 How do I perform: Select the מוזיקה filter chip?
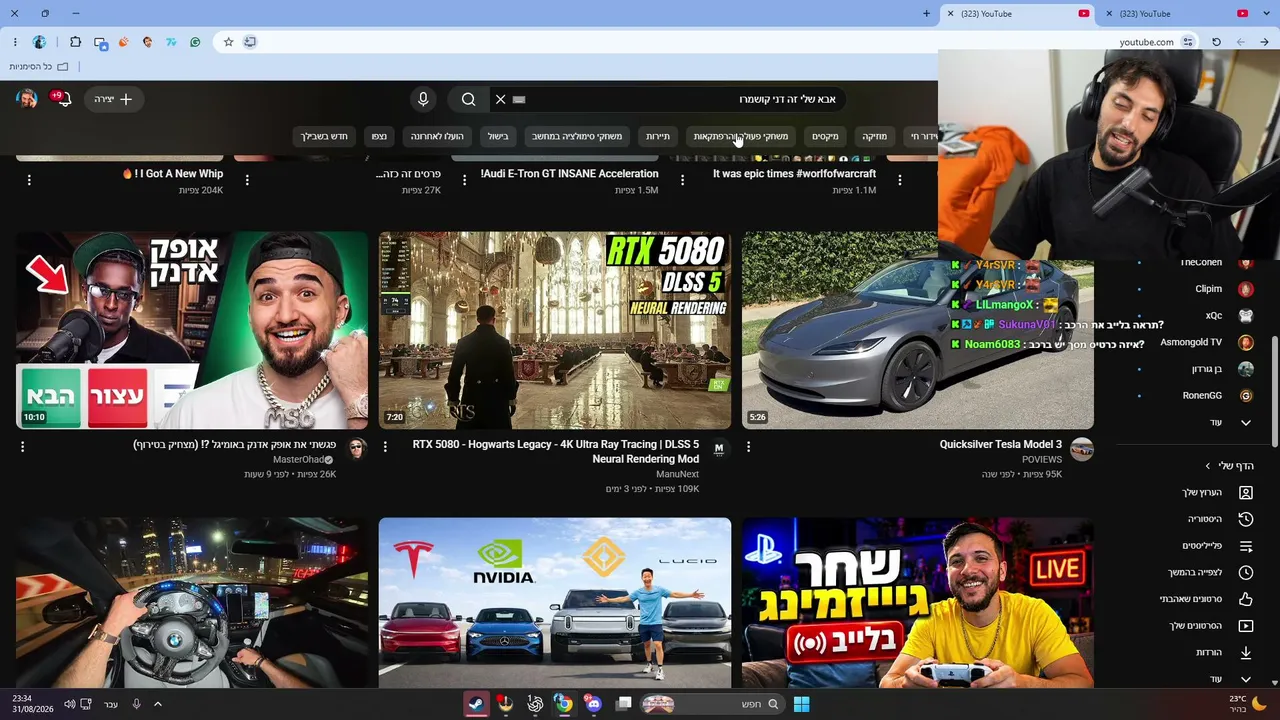875,136
